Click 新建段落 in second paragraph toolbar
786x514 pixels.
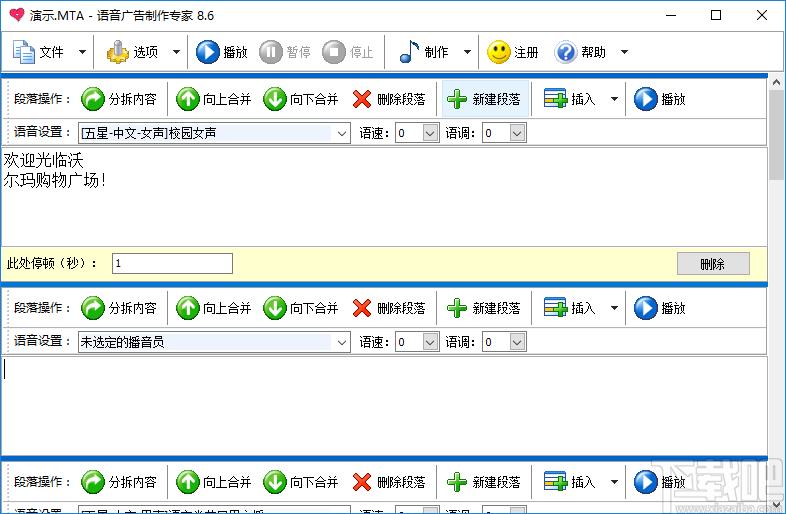point(484,308)
